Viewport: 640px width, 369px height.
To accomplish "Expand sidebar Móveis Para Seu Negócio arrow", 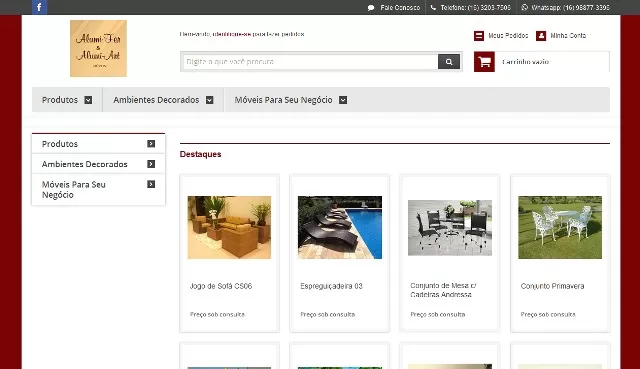I will 151,184.
